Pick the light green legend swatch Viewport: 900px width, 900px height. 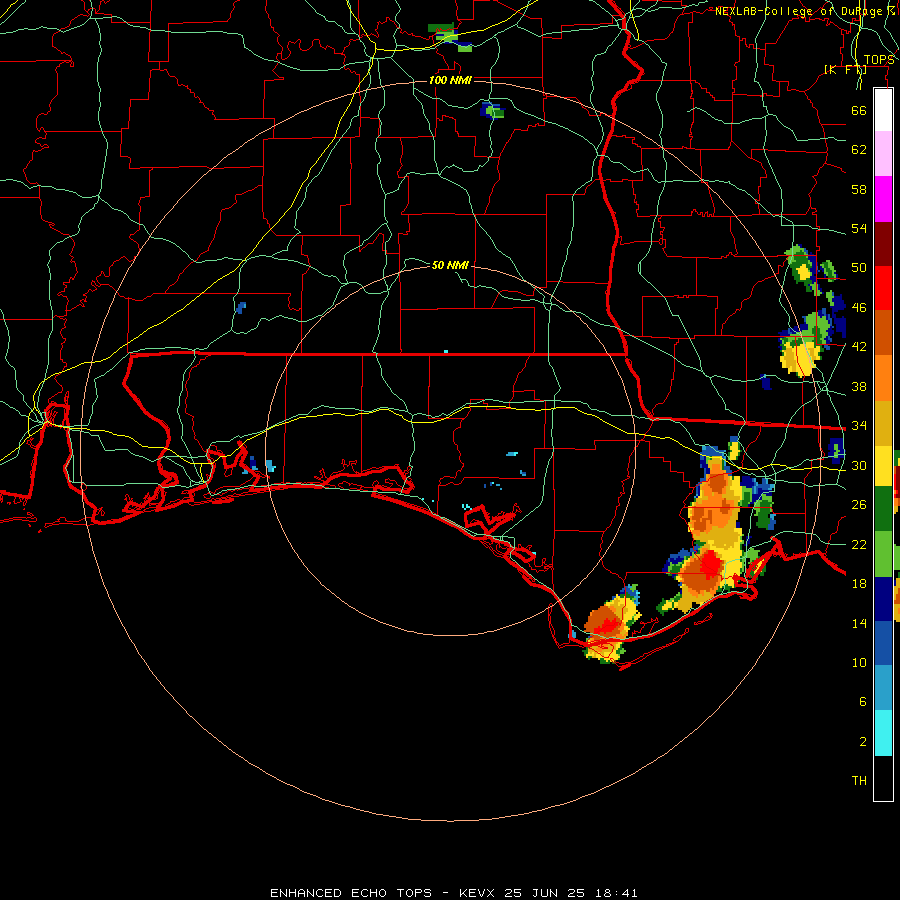(883, 554)
